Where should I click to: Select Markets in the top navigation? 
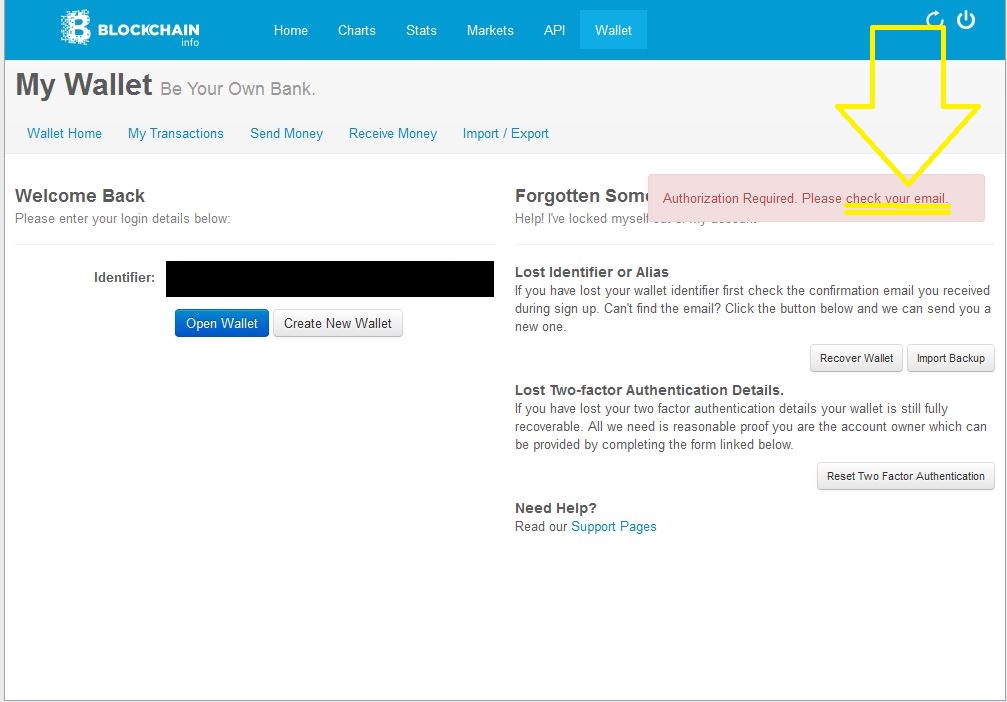coord(490,30)
